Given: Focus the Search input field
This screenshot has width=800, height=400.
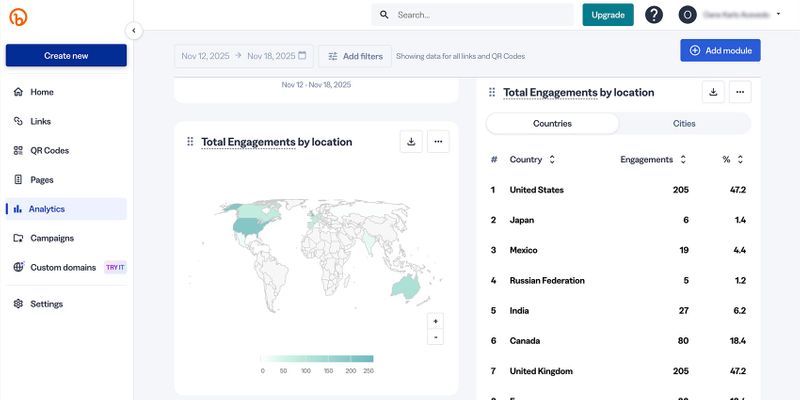Looking at the screenshot, I should 480,15.
